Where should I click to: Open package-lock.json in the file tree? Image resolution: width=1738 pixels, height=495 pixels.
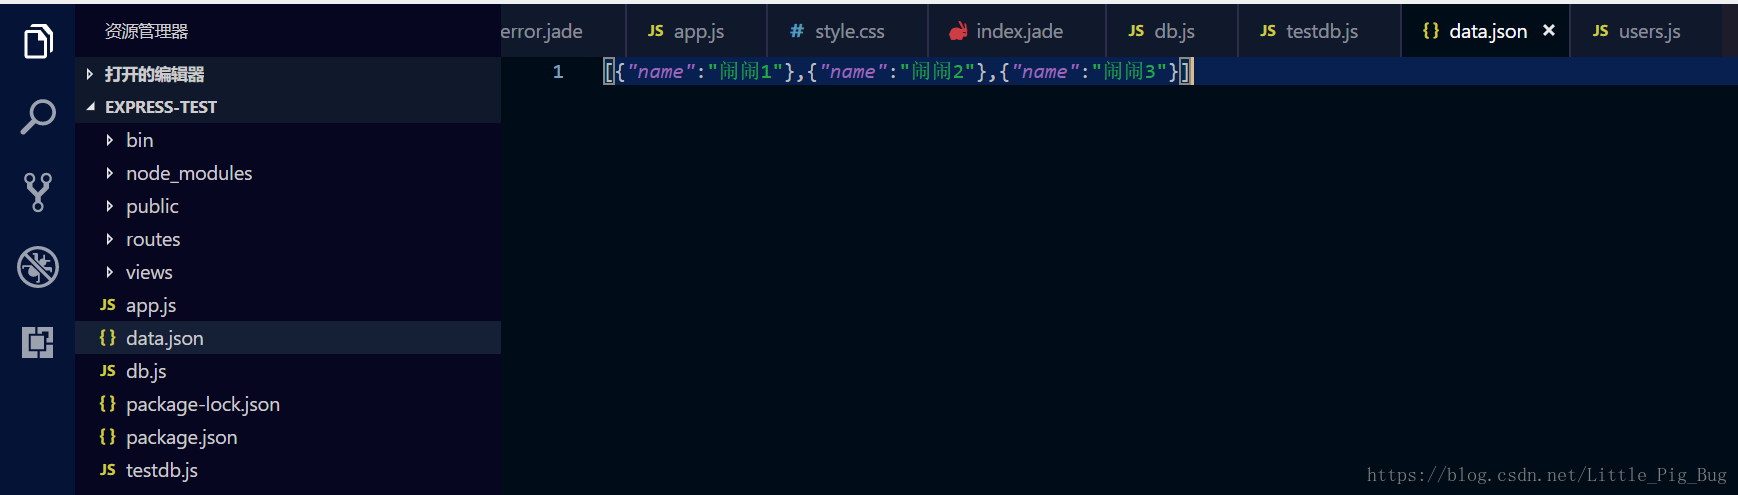click(x=288, y=404)
